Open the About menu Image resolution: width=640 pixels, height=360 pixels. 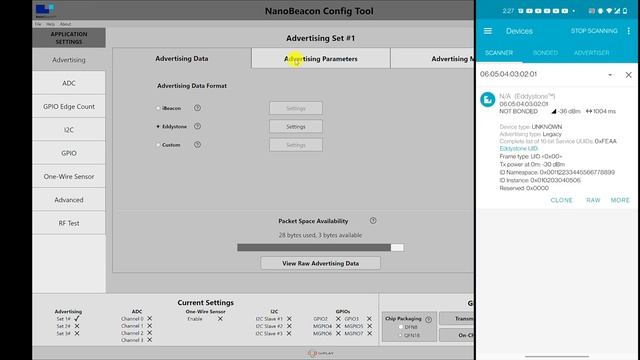pyautogui.click(x=65, y=24)
